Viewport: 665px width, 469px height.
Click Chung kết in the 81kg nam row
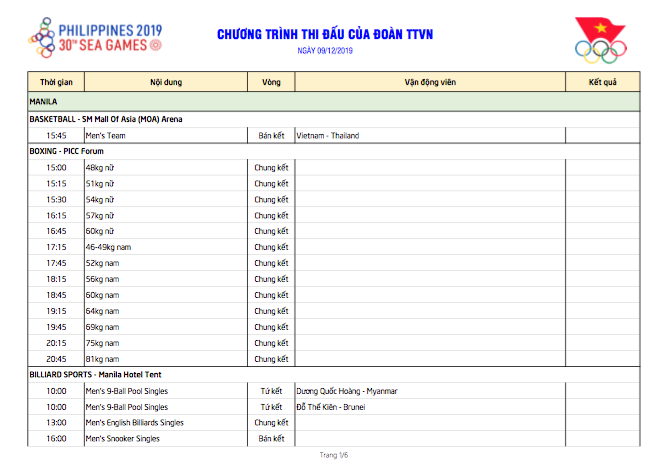coord(271,359)
